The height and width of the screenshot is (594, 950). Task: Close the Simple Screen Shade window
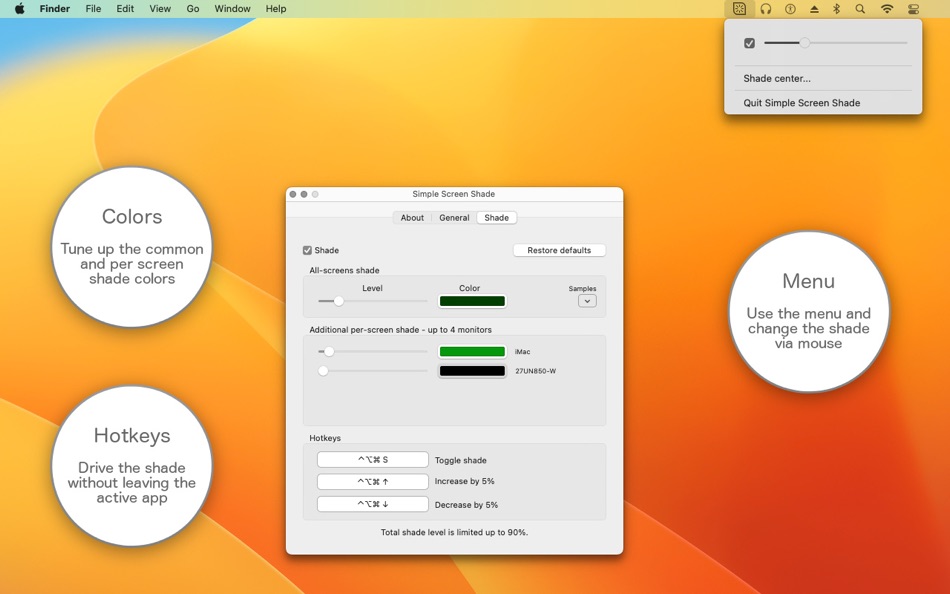pos(293,194)
